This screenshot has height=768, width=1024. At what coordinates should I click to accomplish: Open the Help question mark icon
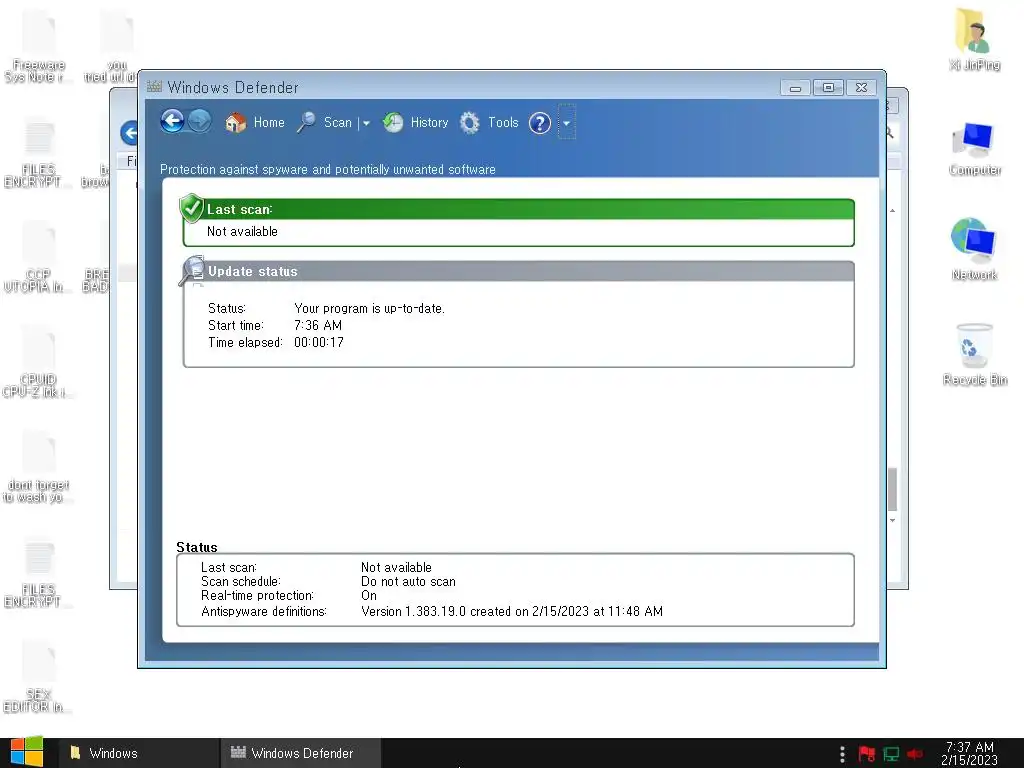point(540,123)
